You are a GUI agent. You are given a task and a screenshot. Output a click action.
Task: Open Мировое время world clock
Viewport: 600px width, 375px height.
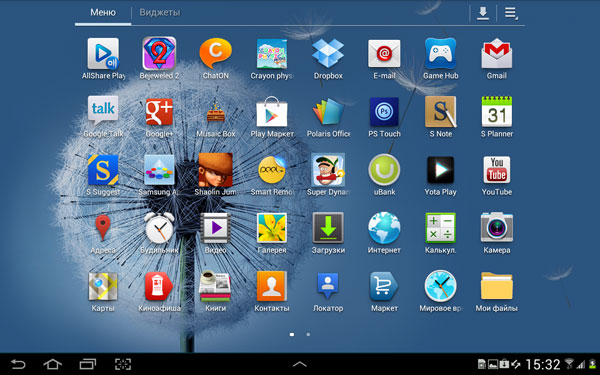click(440, 286)
